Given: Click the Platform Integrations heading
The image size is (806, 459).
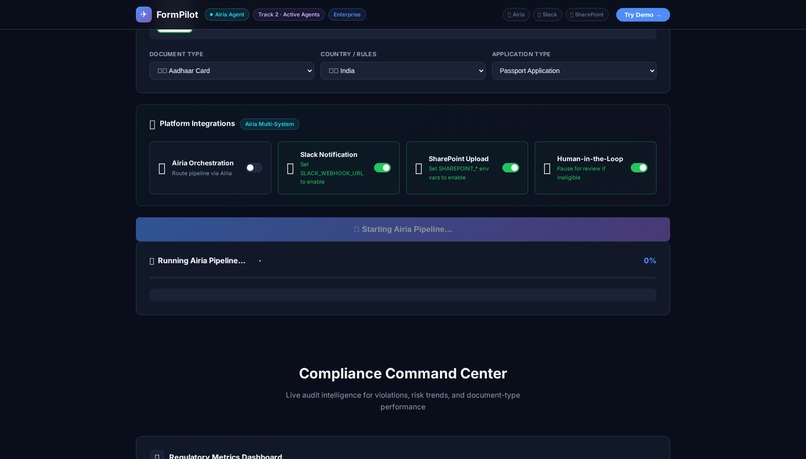Looking at the screenshot, I should [x=197, y=123].
